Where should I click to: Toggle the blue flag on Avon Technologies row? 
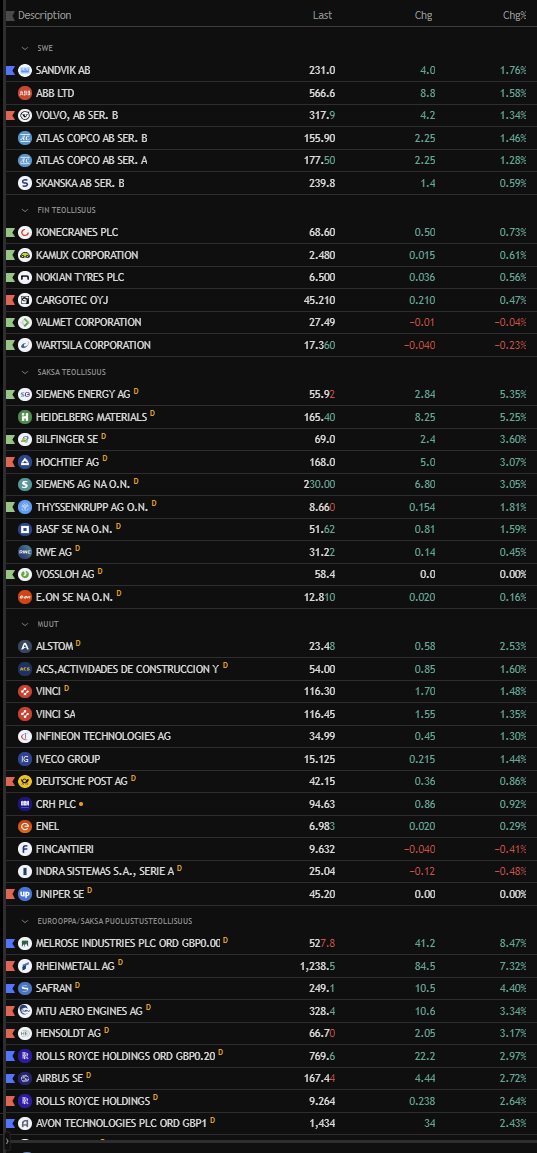pyautogui.click(x=10, y=1124)
